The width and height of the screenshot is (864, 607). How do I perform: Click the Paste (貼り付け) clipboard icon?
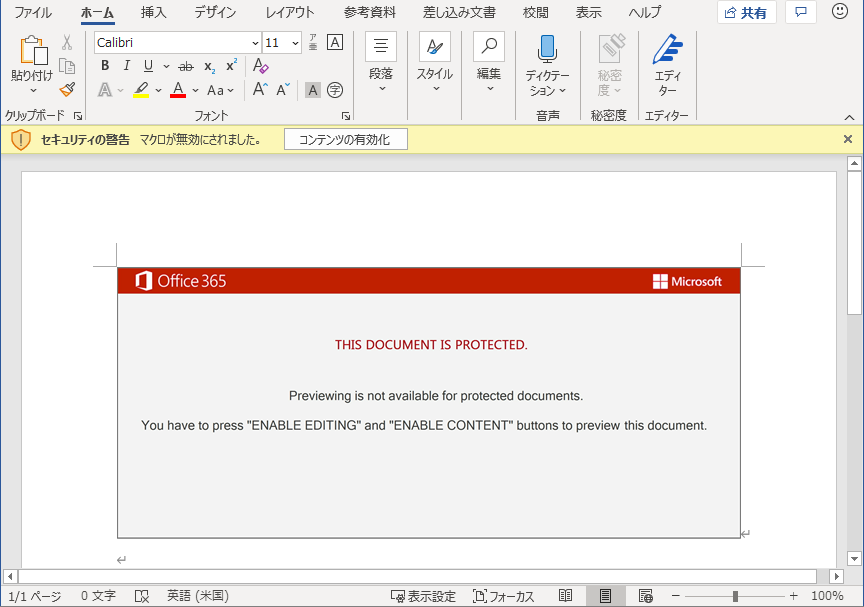pyautogui.click(x=33, y=51)
